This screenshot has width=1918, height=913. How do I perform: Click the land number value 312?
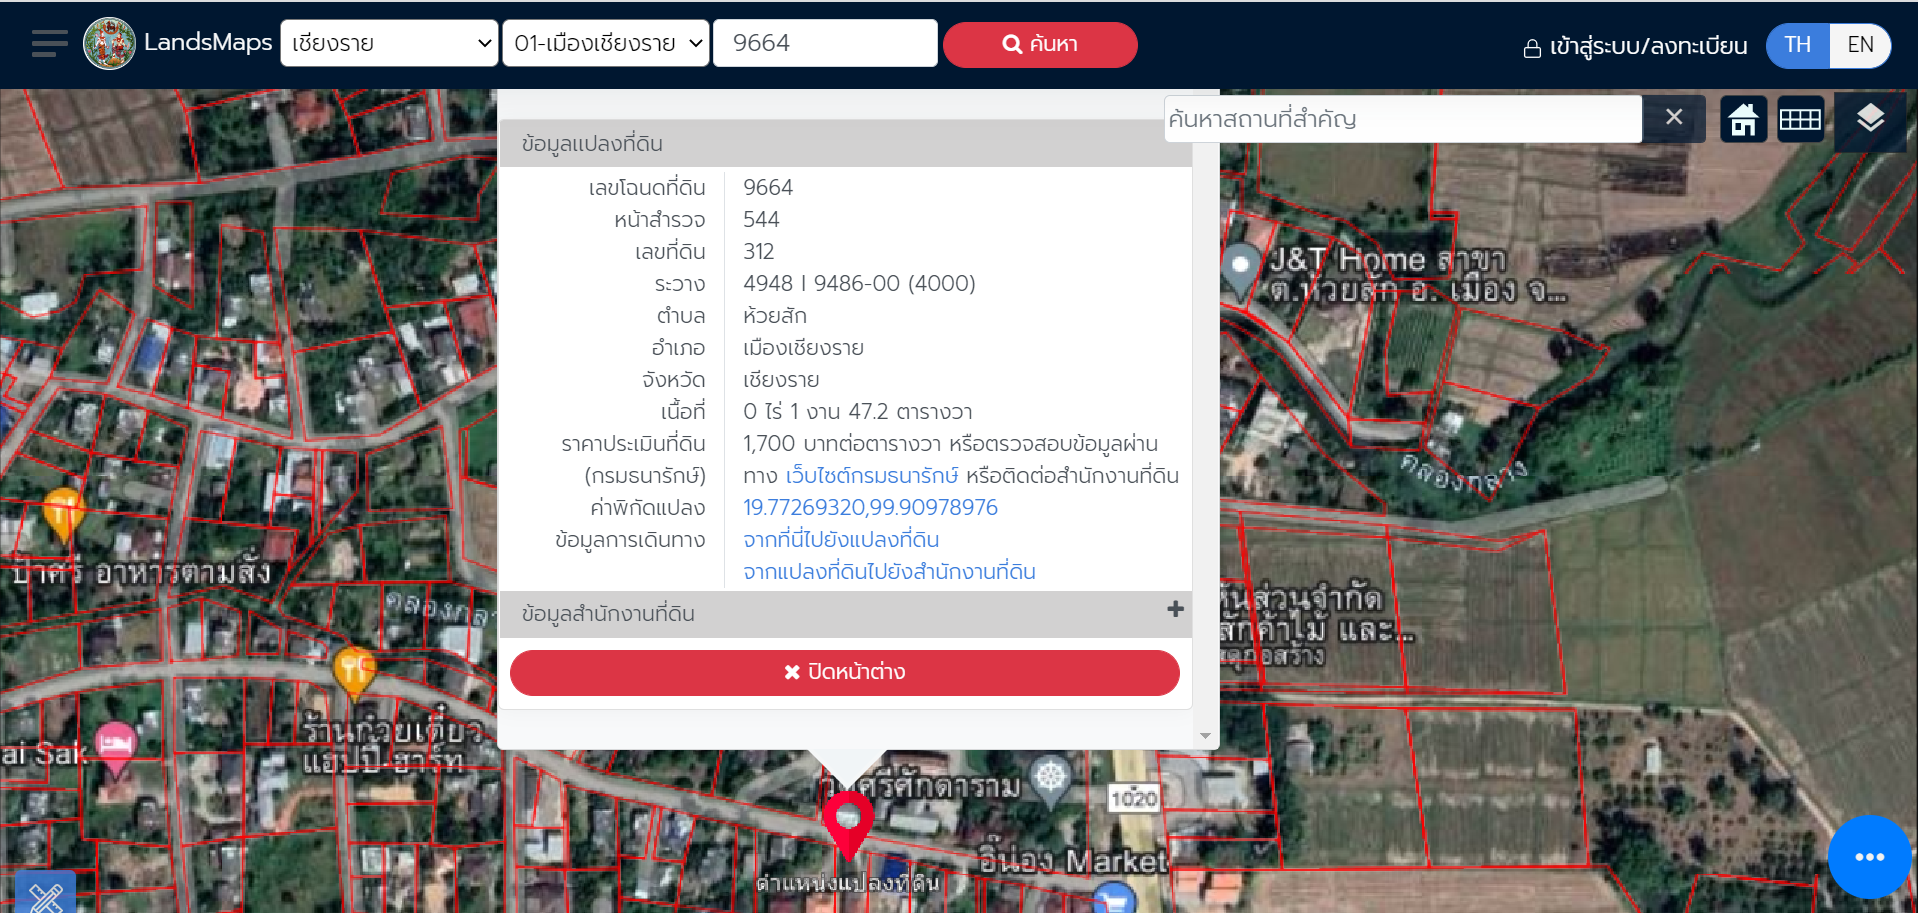click(758, 251)
